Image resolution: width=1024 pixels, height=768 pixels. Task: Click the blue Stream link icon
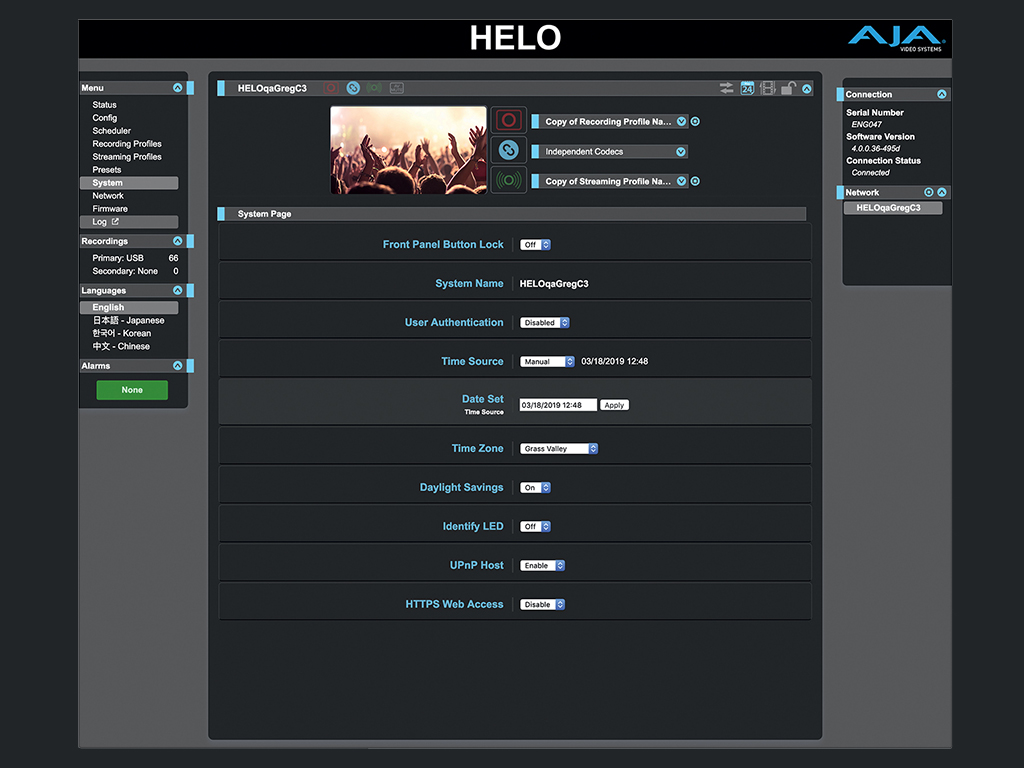coord(353,87)
